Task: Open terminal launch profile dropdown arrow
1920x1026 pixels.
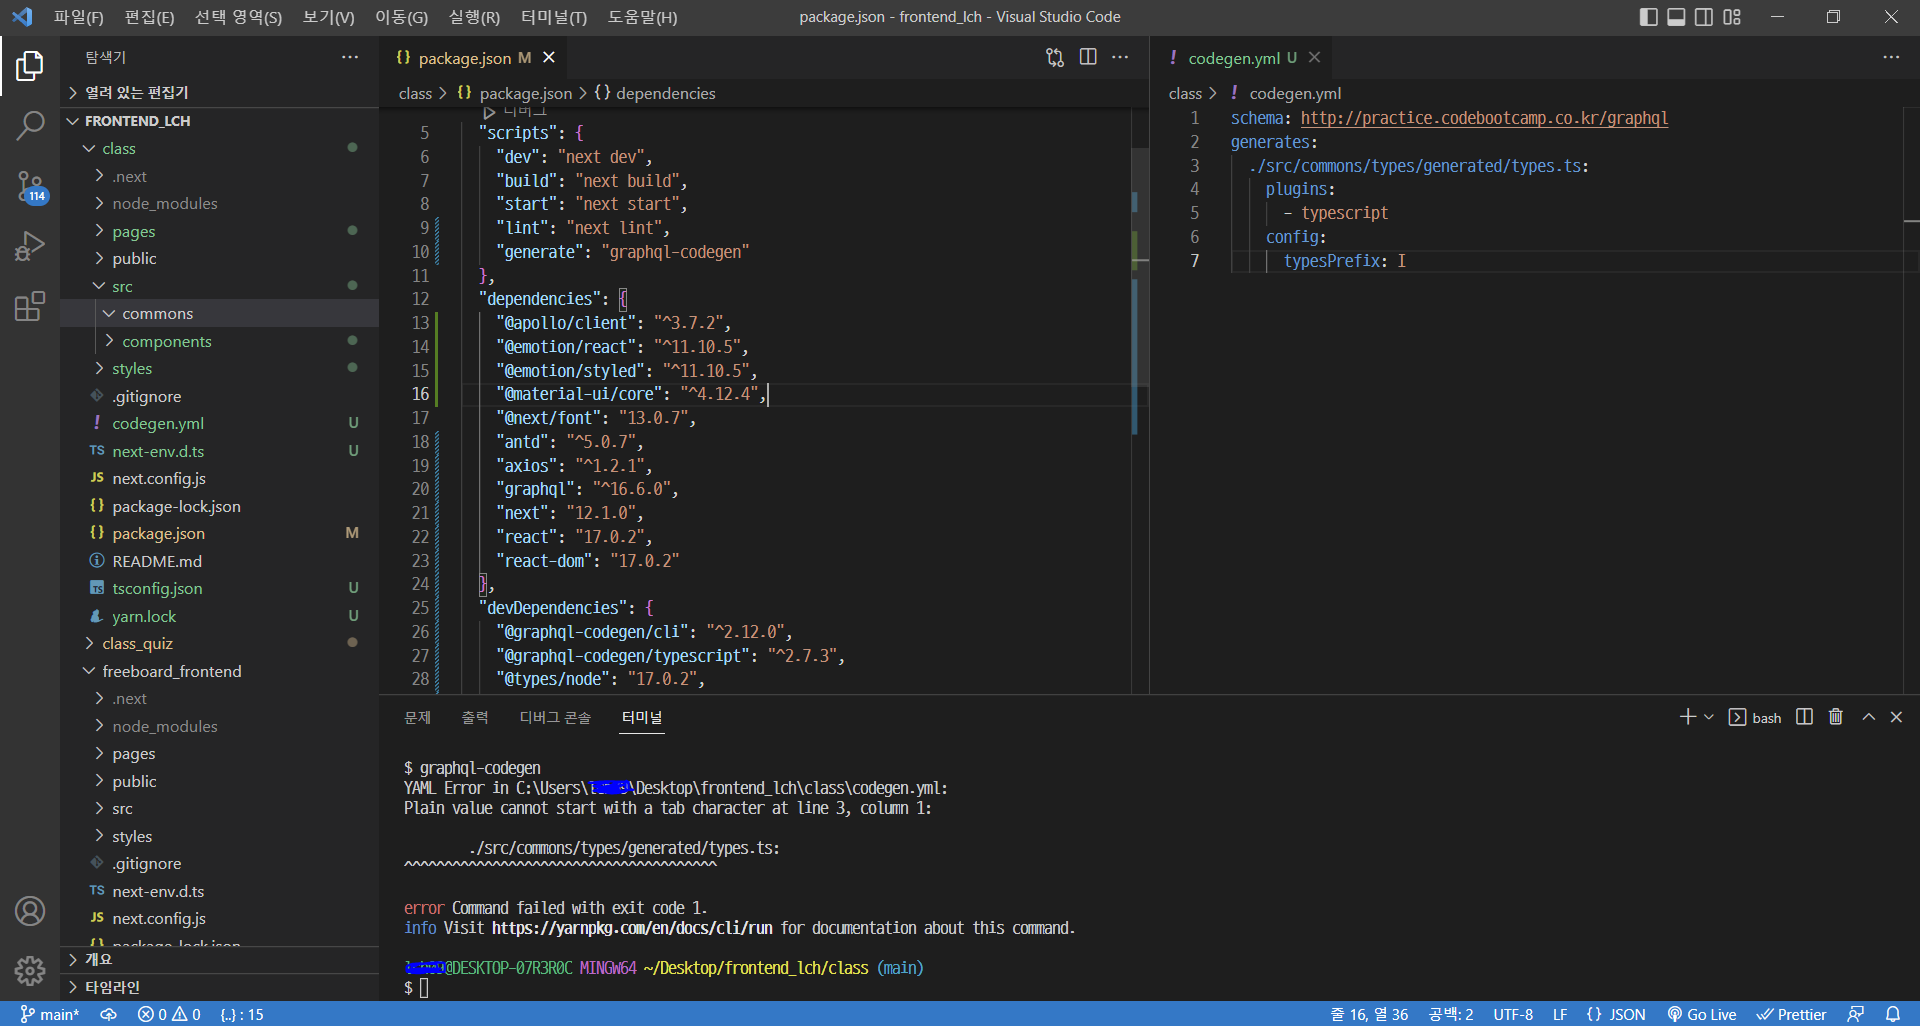Action: 1709,717
